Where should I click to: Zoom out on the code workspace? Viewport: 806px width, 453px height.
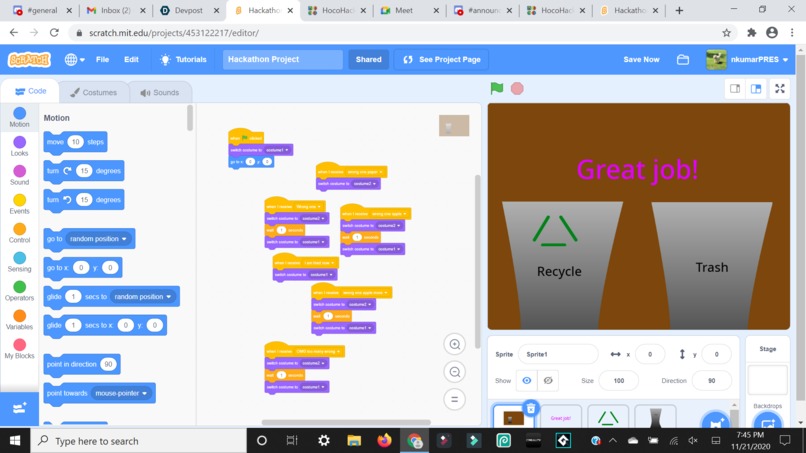coord(454,372)
